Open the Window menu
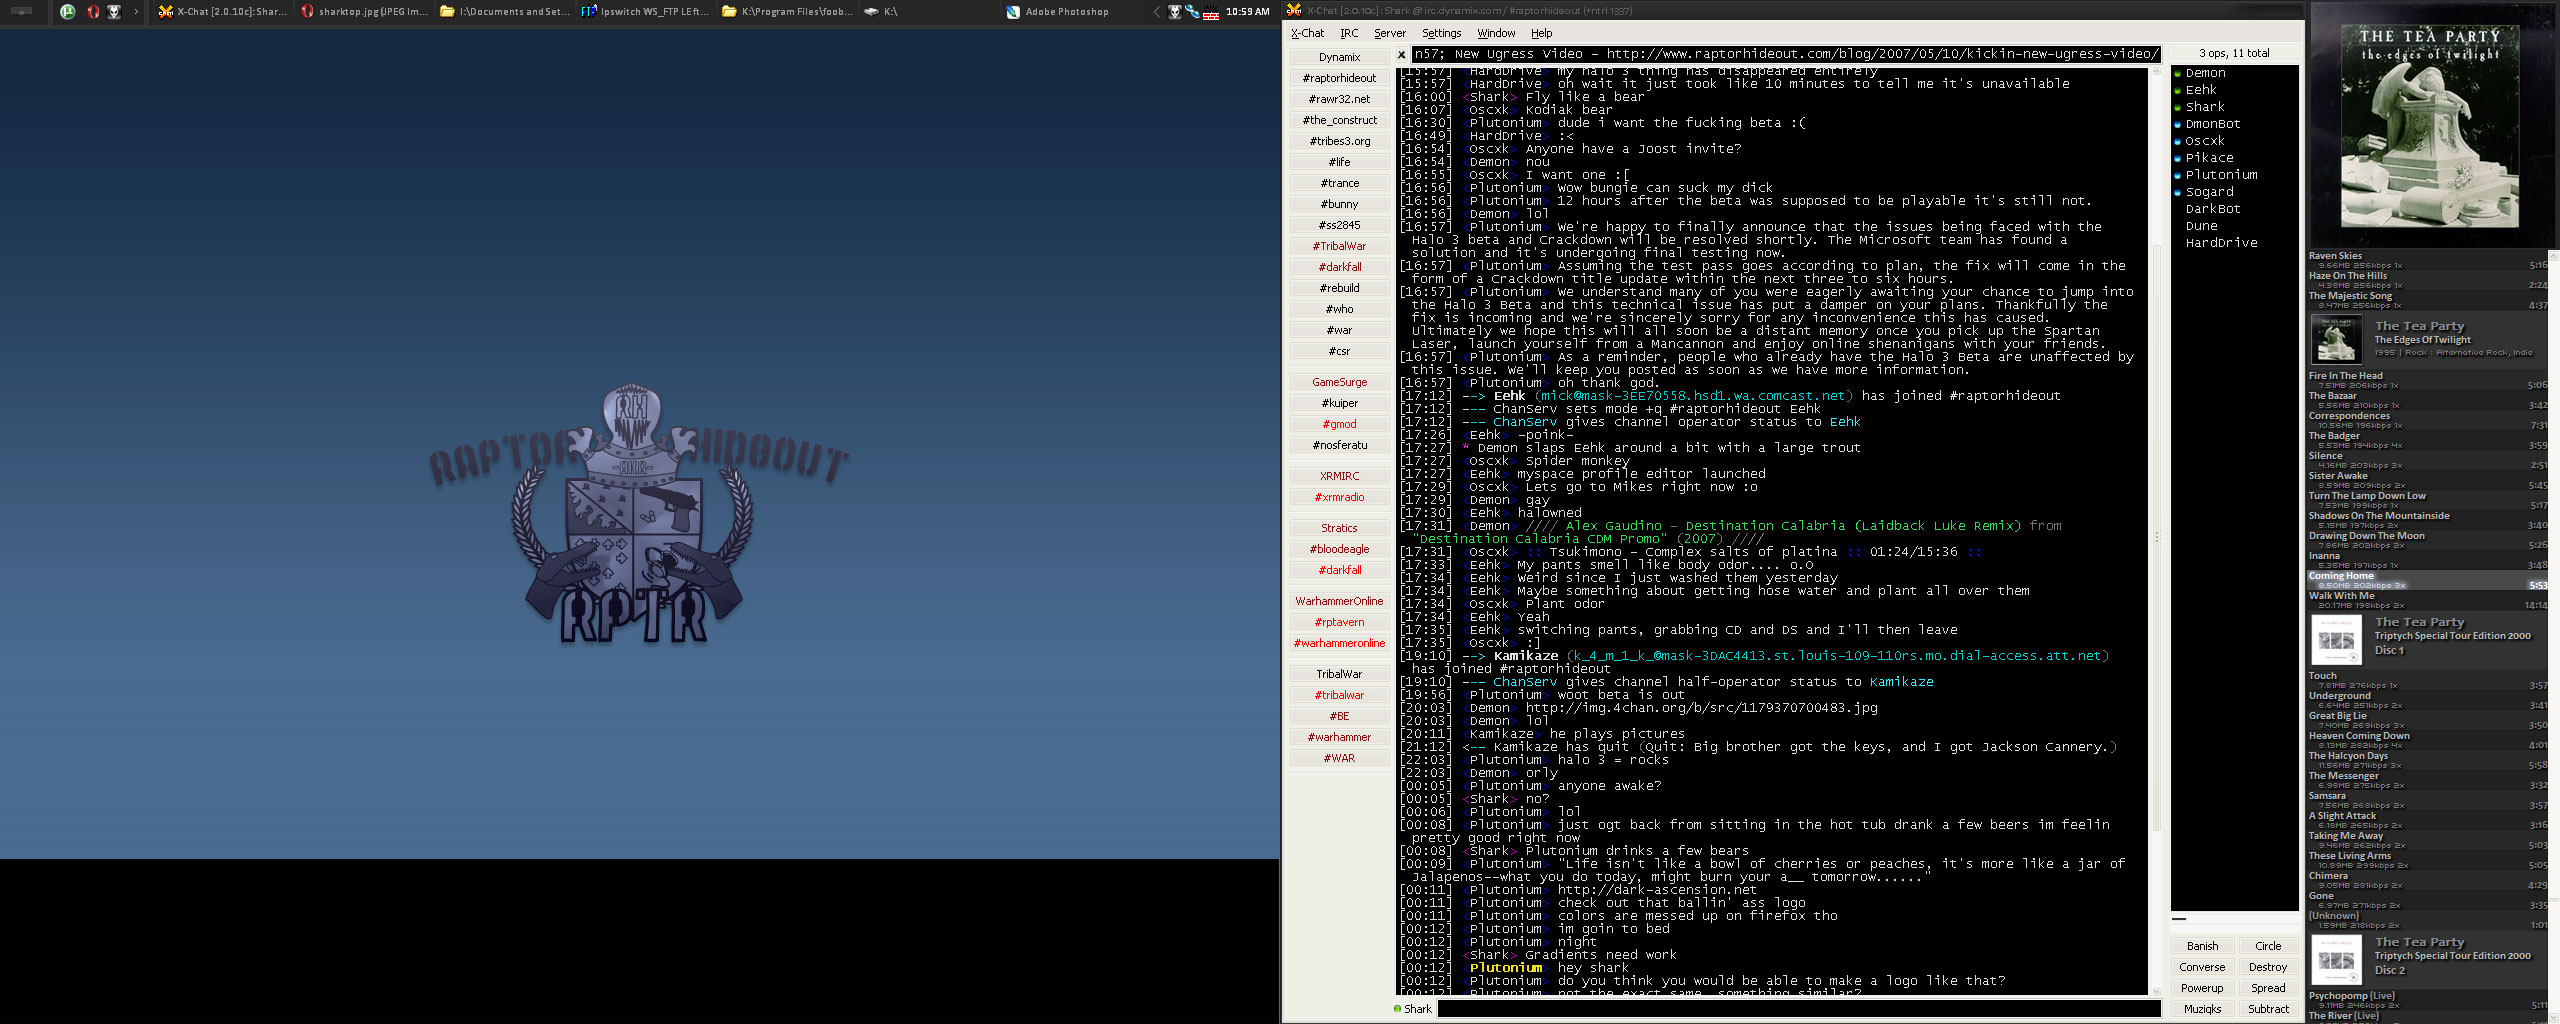This screenshot has width=2560, height=1024. 1496,33
